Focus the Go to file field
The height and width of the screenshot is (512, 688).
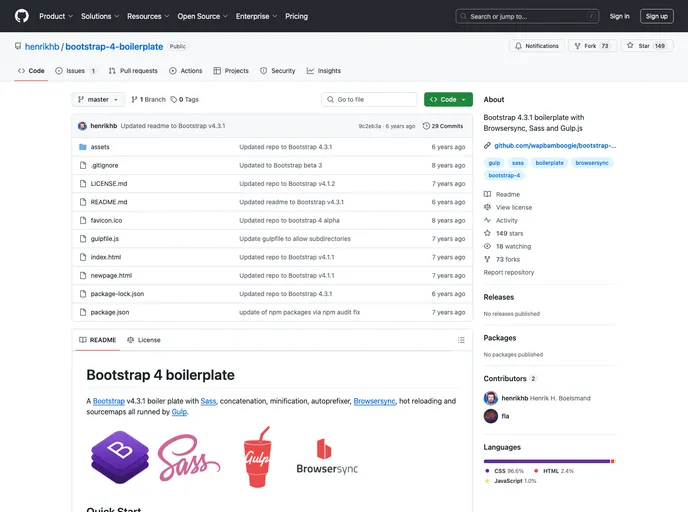coord(369,100)
